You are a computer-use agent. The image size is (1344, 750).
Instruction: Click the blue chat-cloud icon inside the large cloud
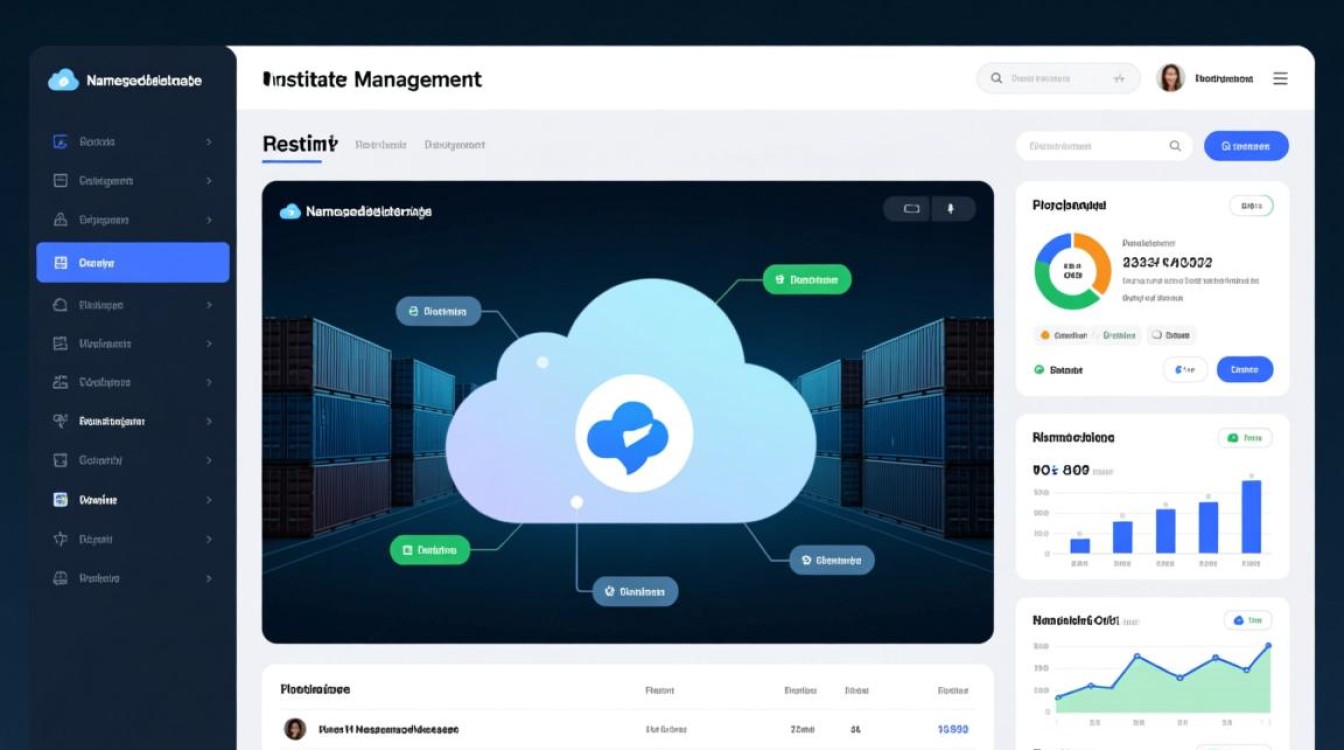tap(633, 434)
